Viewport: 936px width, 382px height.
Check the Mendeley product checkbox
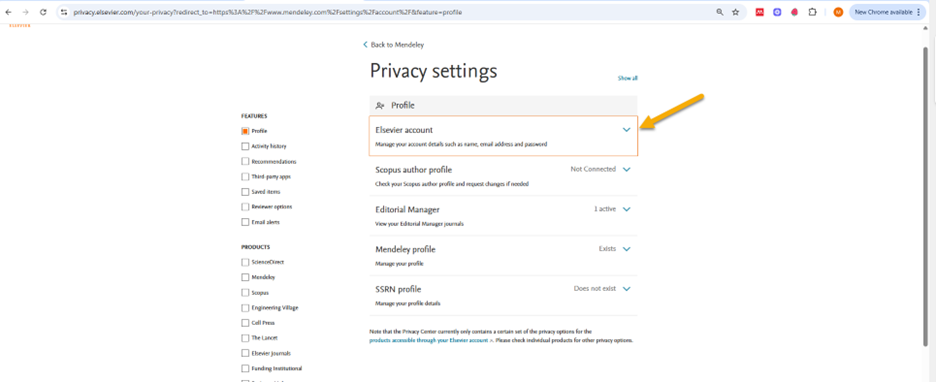click(245, 278)
